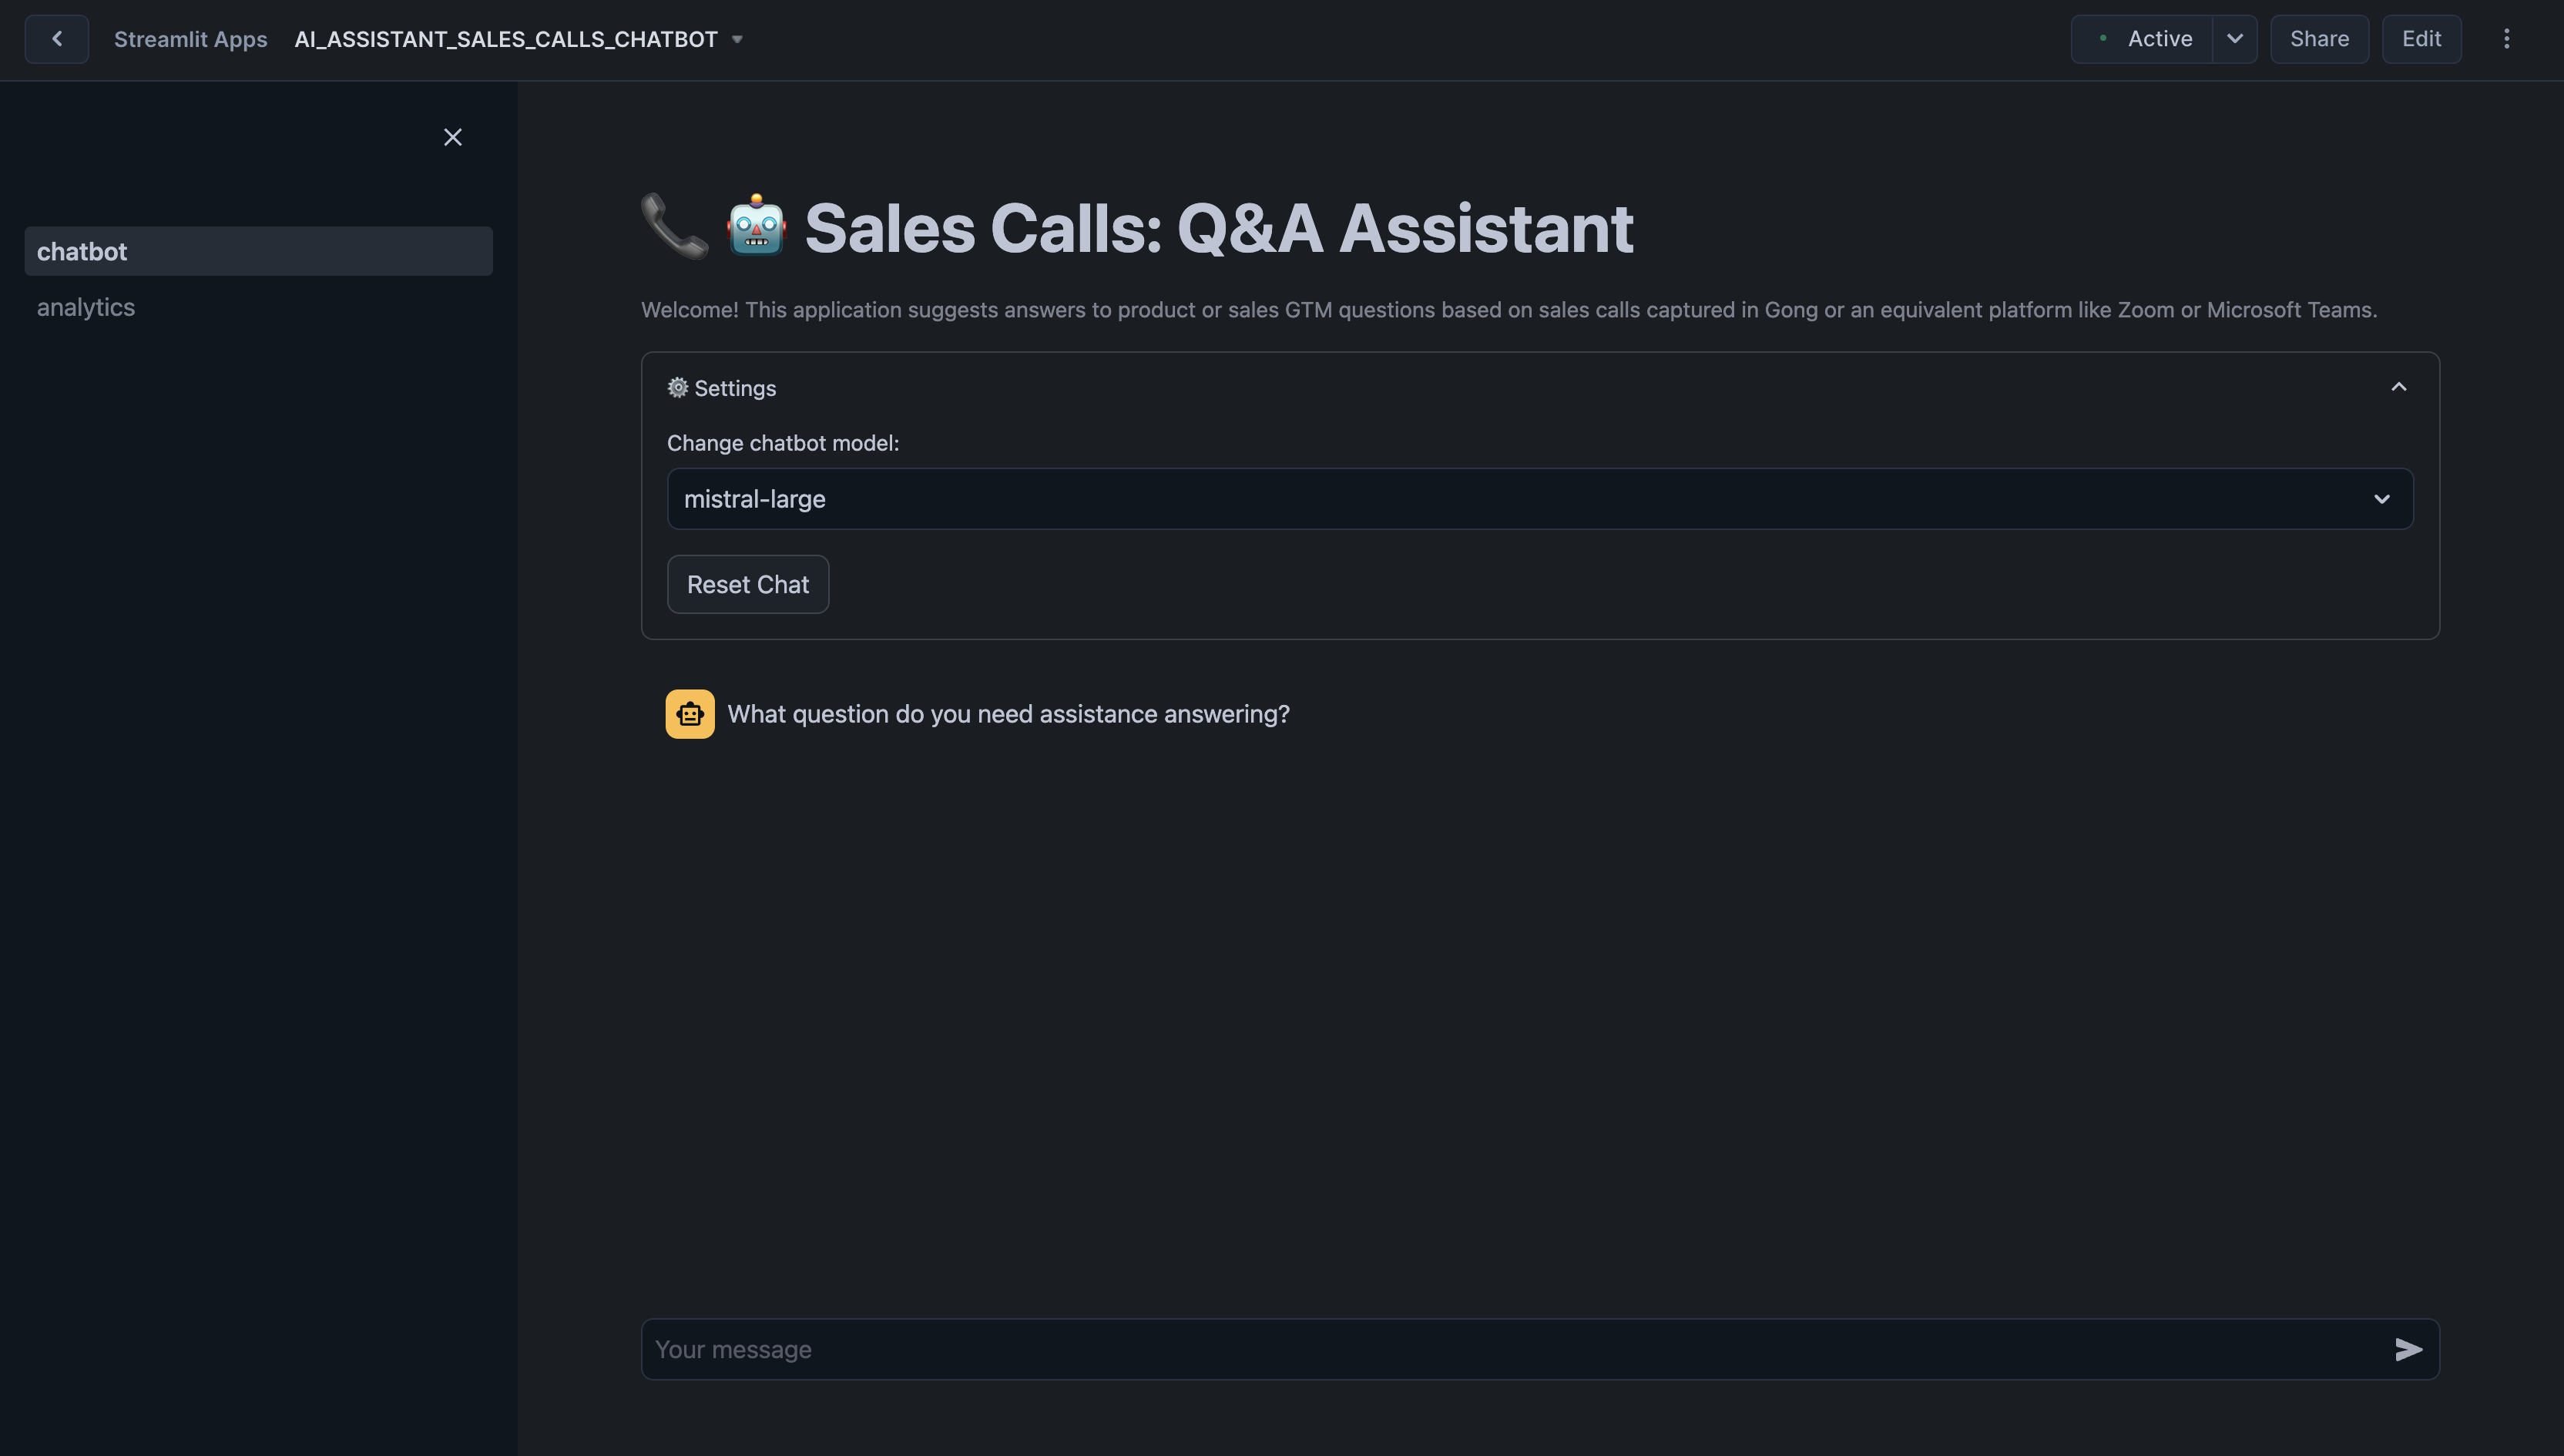The image size is (2564, 1456).
Task: Click the Share button
Action: [x=2319, y=39]
